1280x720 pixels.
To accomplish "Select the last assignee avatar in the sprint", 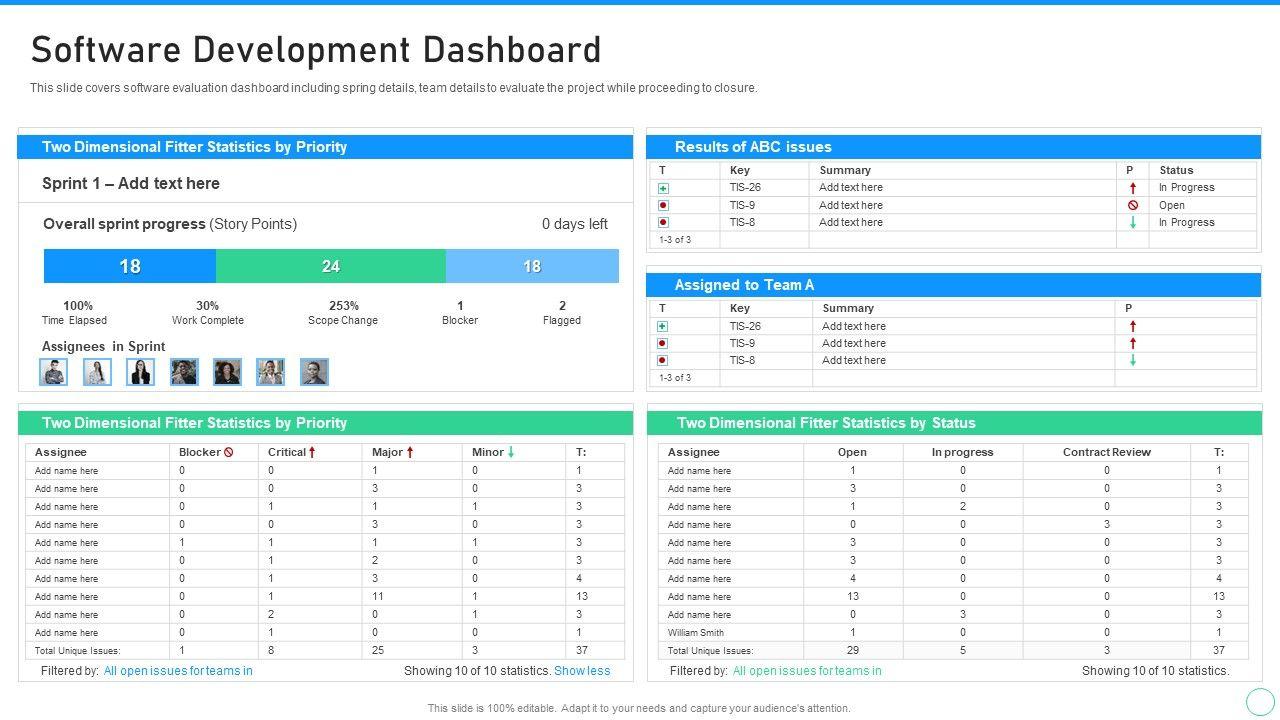I will pyautogui.click(x=314, y=372).
